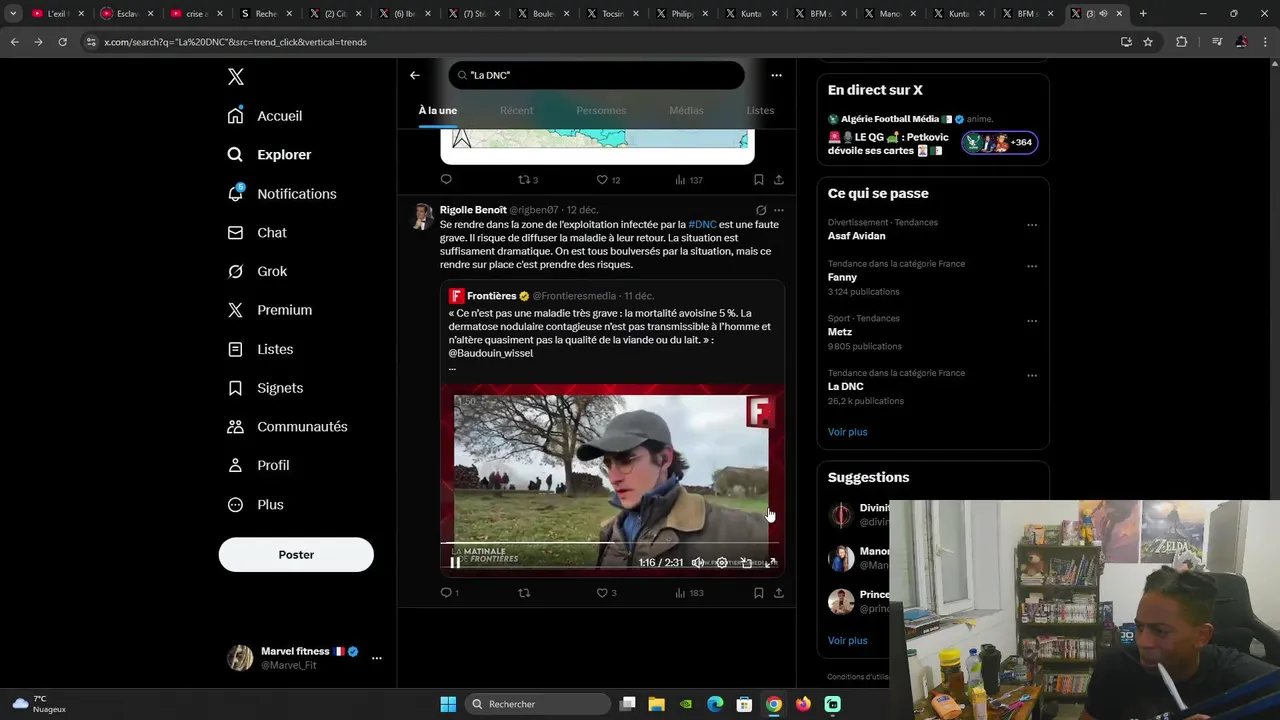Share the post with 137 views
Viewport: 1280px width, 720px height.
coord(779,180)
